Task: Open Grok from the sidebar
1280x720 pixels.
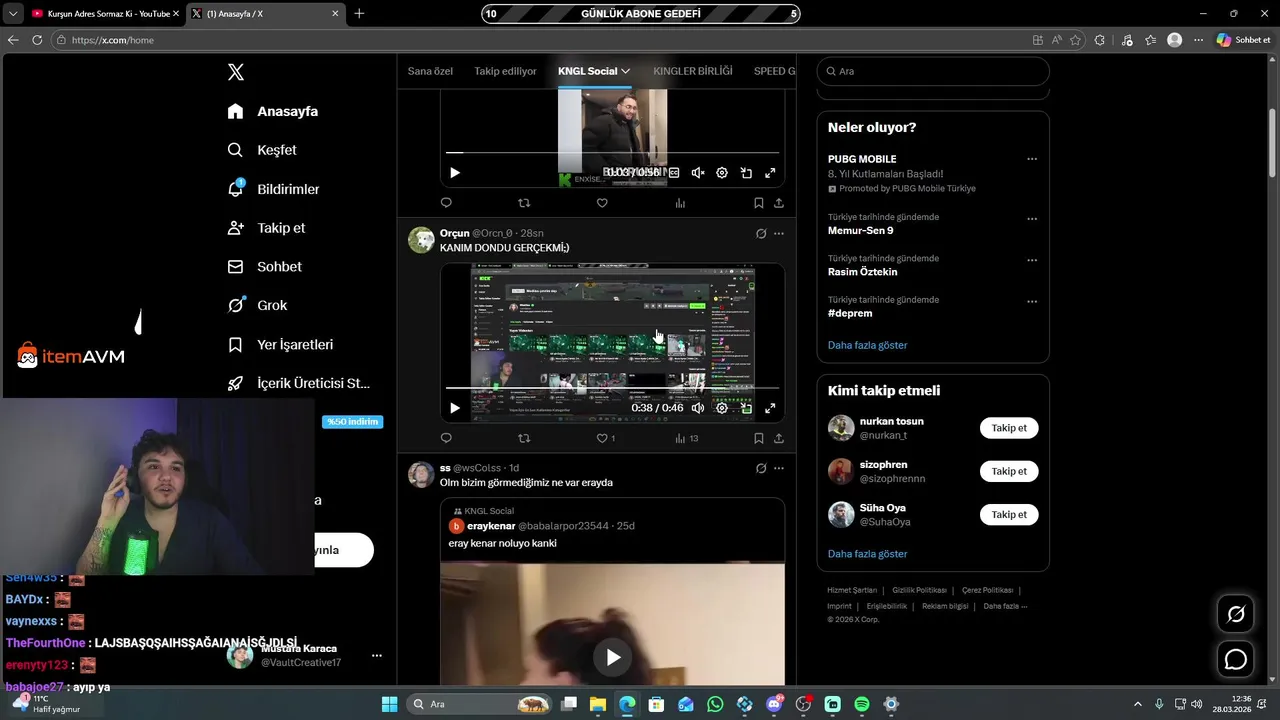Action: pos(257,305)
